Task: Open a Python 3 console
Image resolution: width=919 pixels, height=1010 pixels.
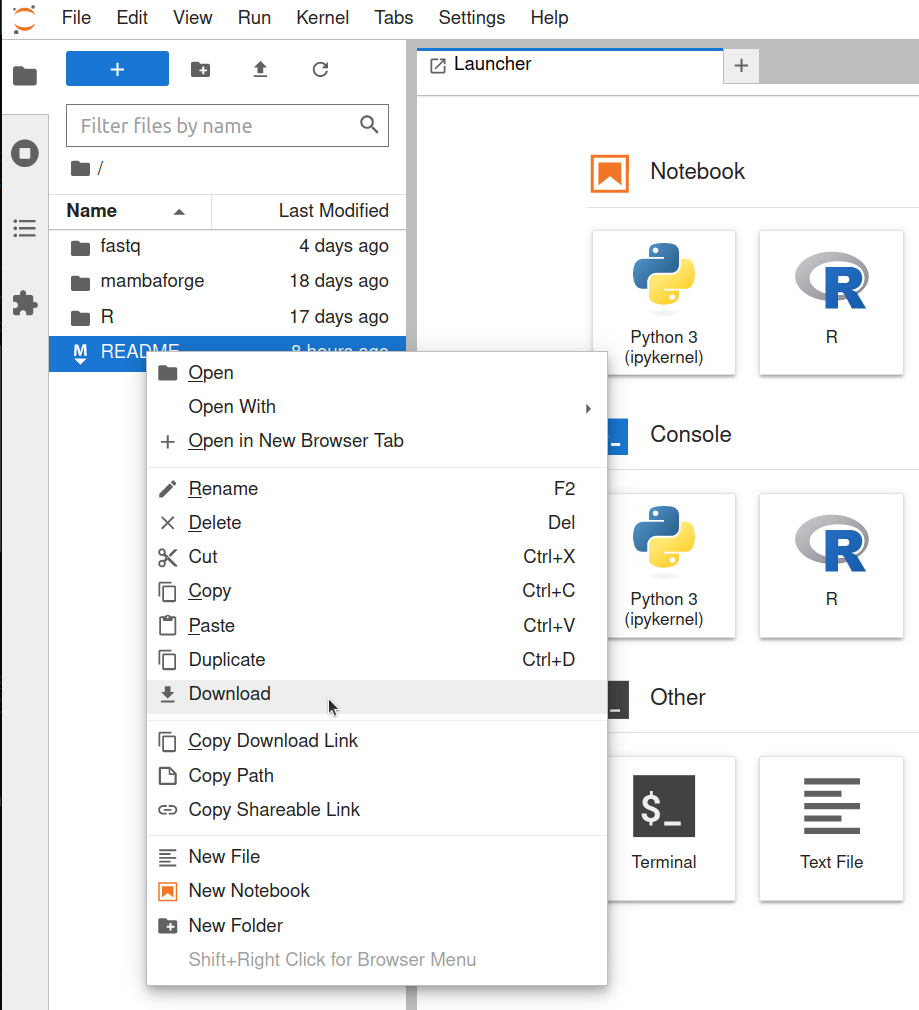Action: click(x=663, y=565)
